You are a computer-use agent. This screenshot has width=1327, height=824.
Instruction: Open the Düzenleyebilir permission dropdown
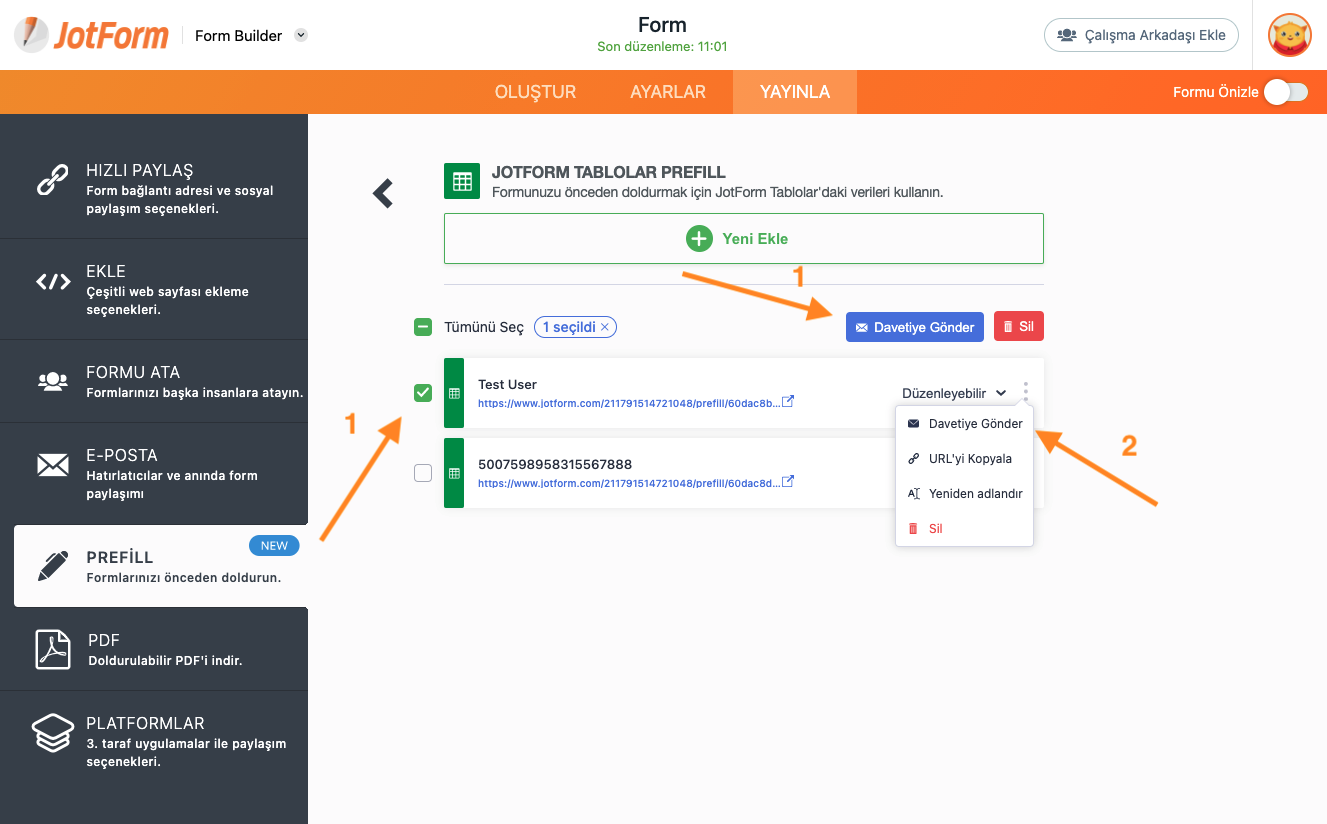954,393
